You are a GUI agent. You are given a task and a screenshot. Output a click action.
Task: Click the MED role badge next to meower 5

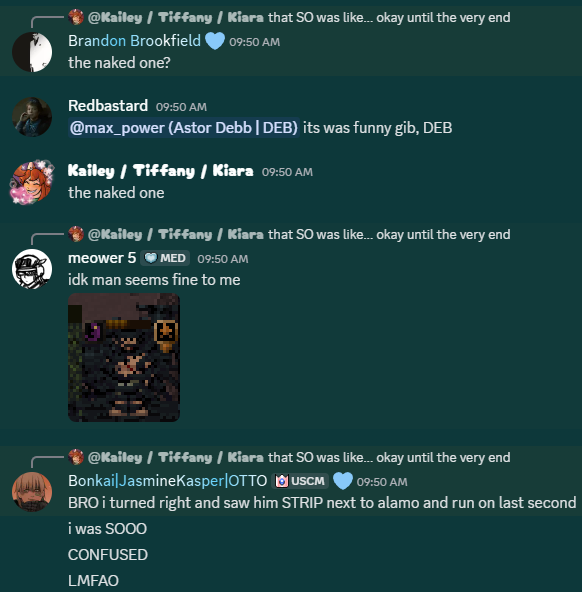coord(165,258)
